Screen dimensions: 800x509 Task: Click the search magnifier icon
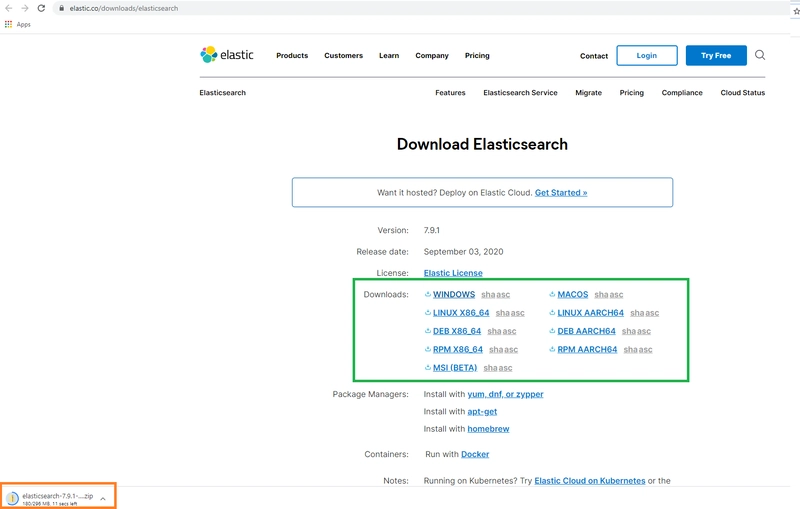[x=760, y=55]
